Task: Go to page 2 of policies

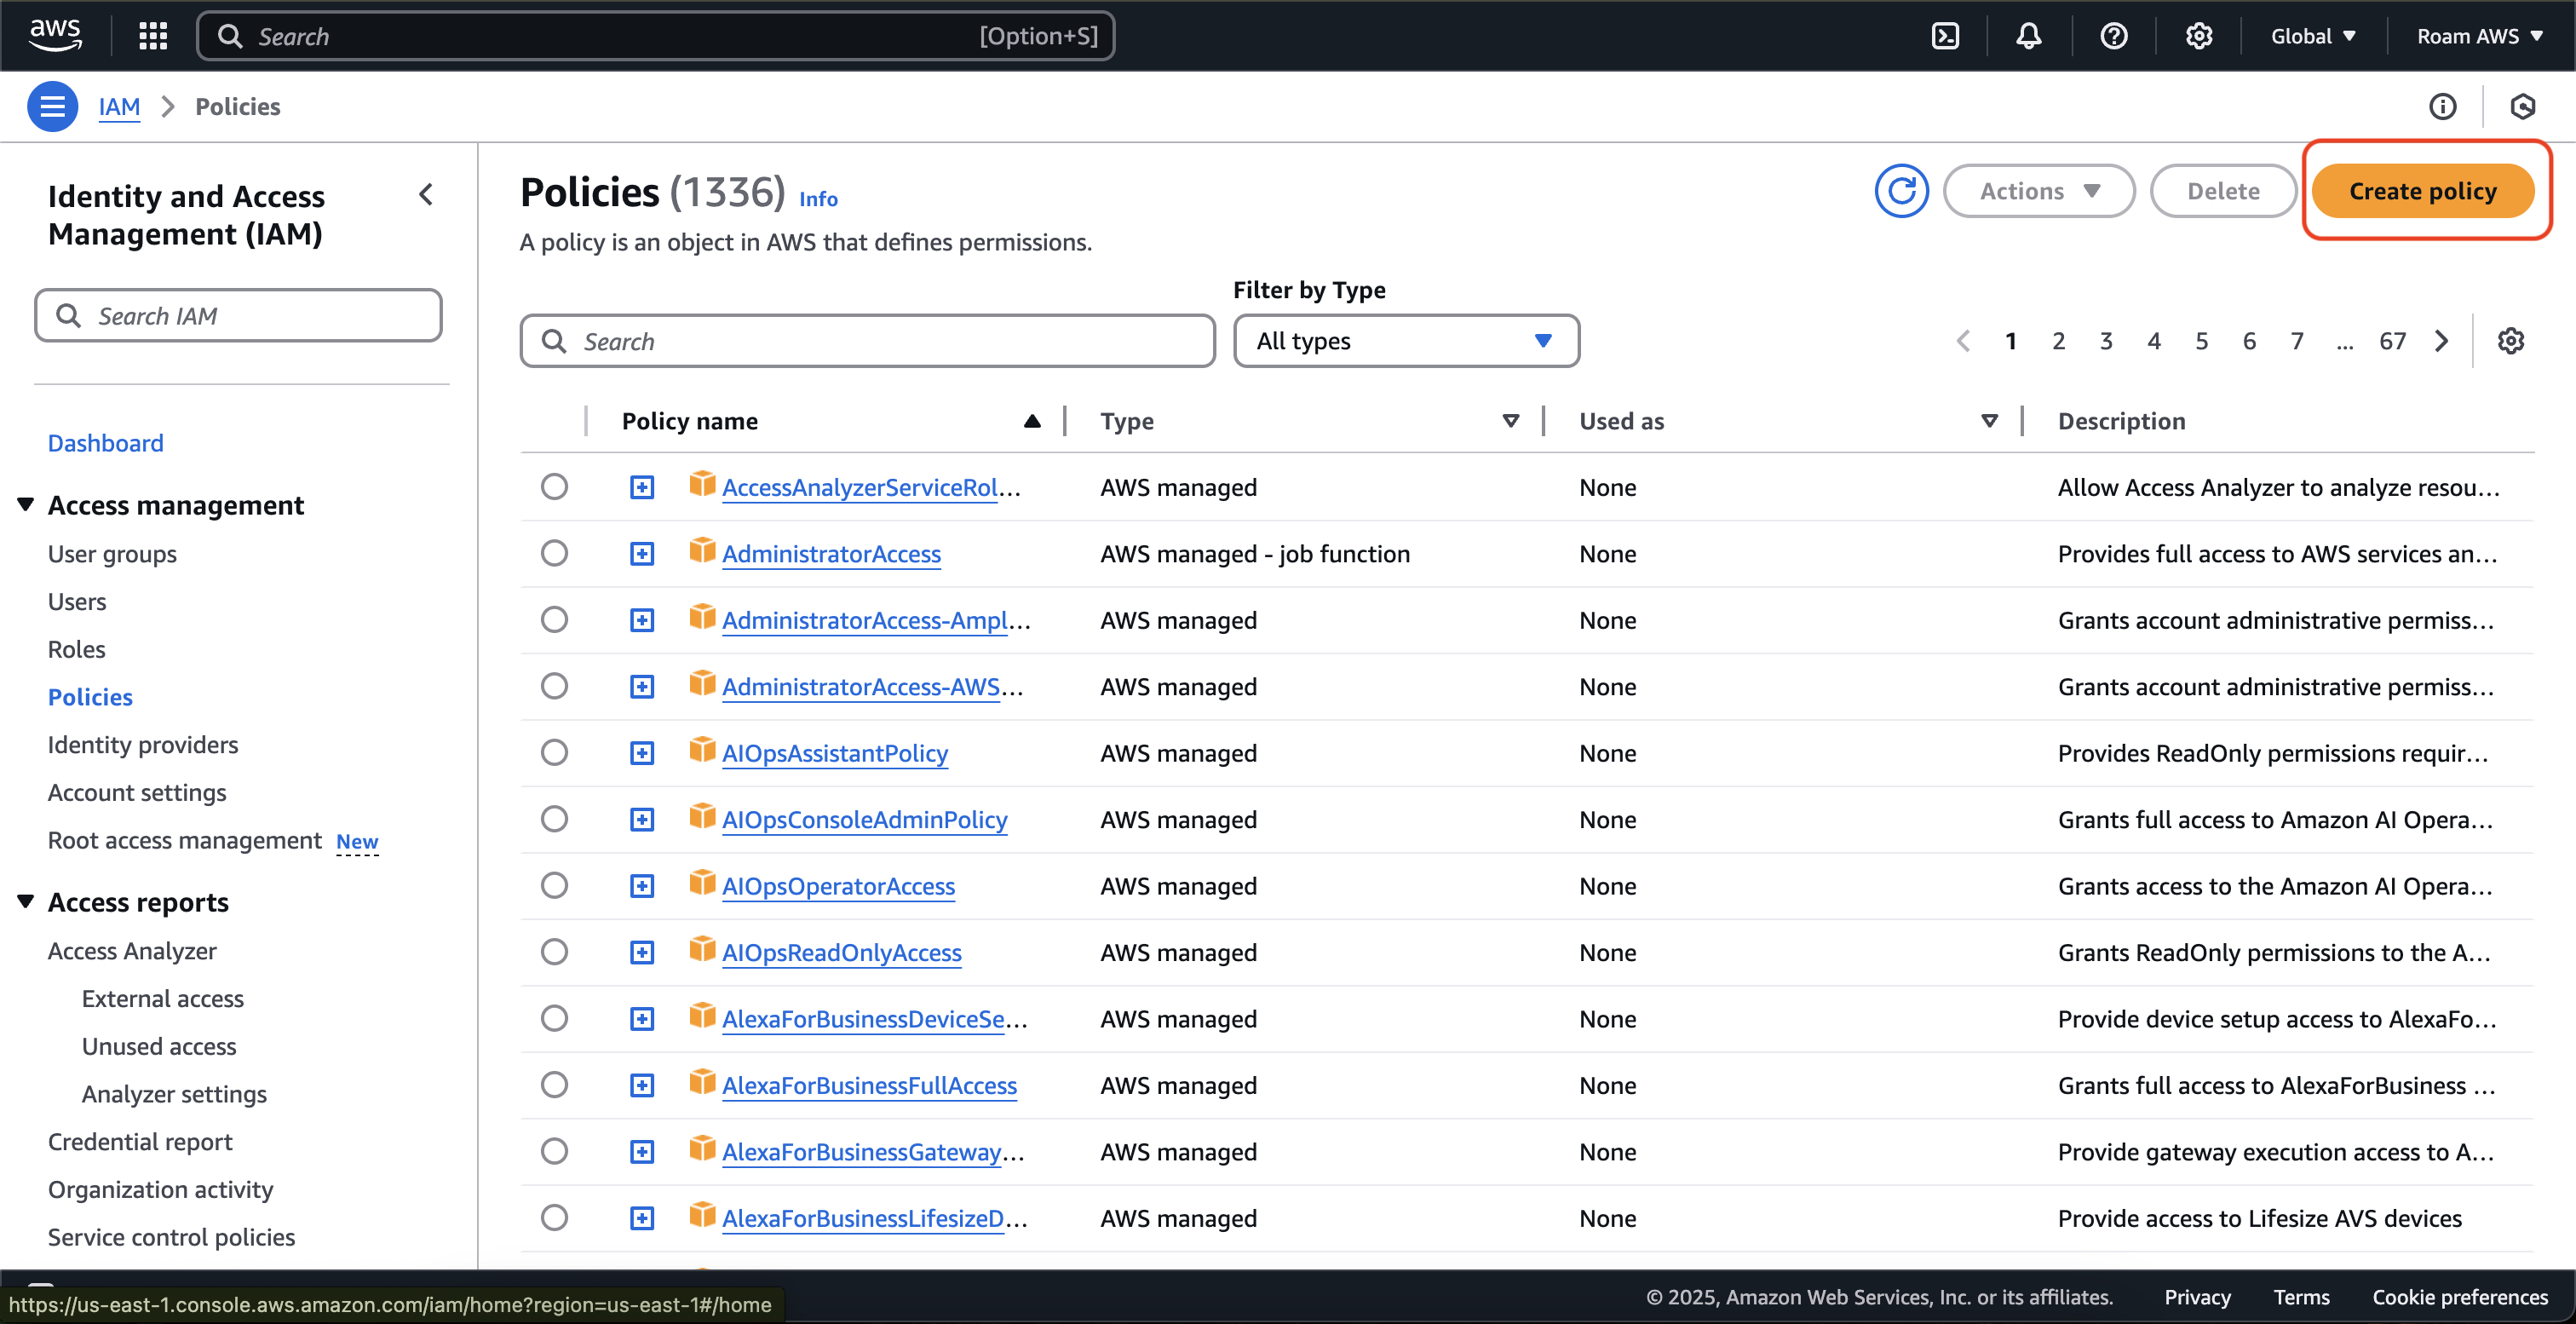Action: click(x=2058, y=341)
